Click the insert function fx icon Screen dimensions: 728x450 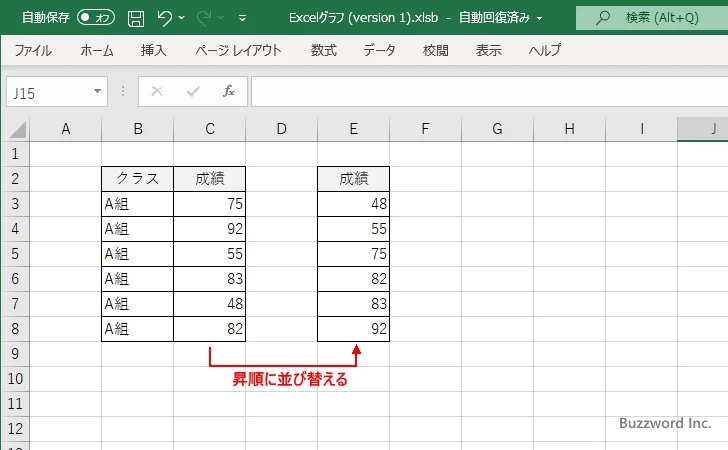tap(229, 91)
